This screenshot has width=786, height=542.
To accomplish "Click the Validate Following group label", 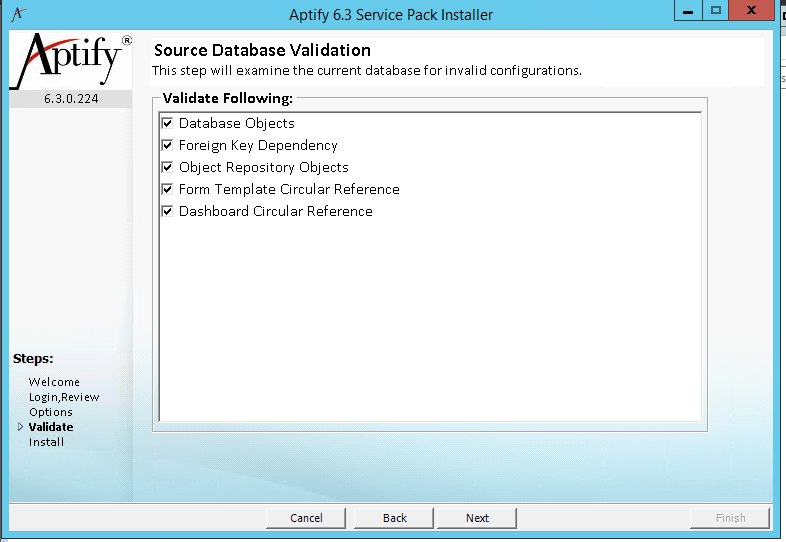I will 228,98.
